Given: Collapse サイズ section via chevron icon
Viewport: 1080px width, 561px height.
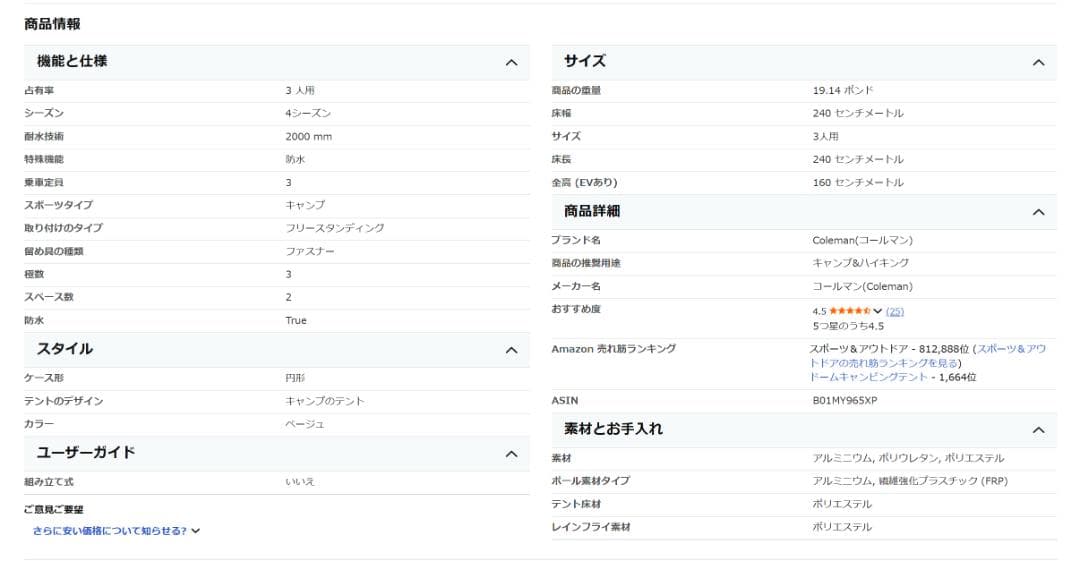Looking at the screenshot, I should click(1038, 62).
